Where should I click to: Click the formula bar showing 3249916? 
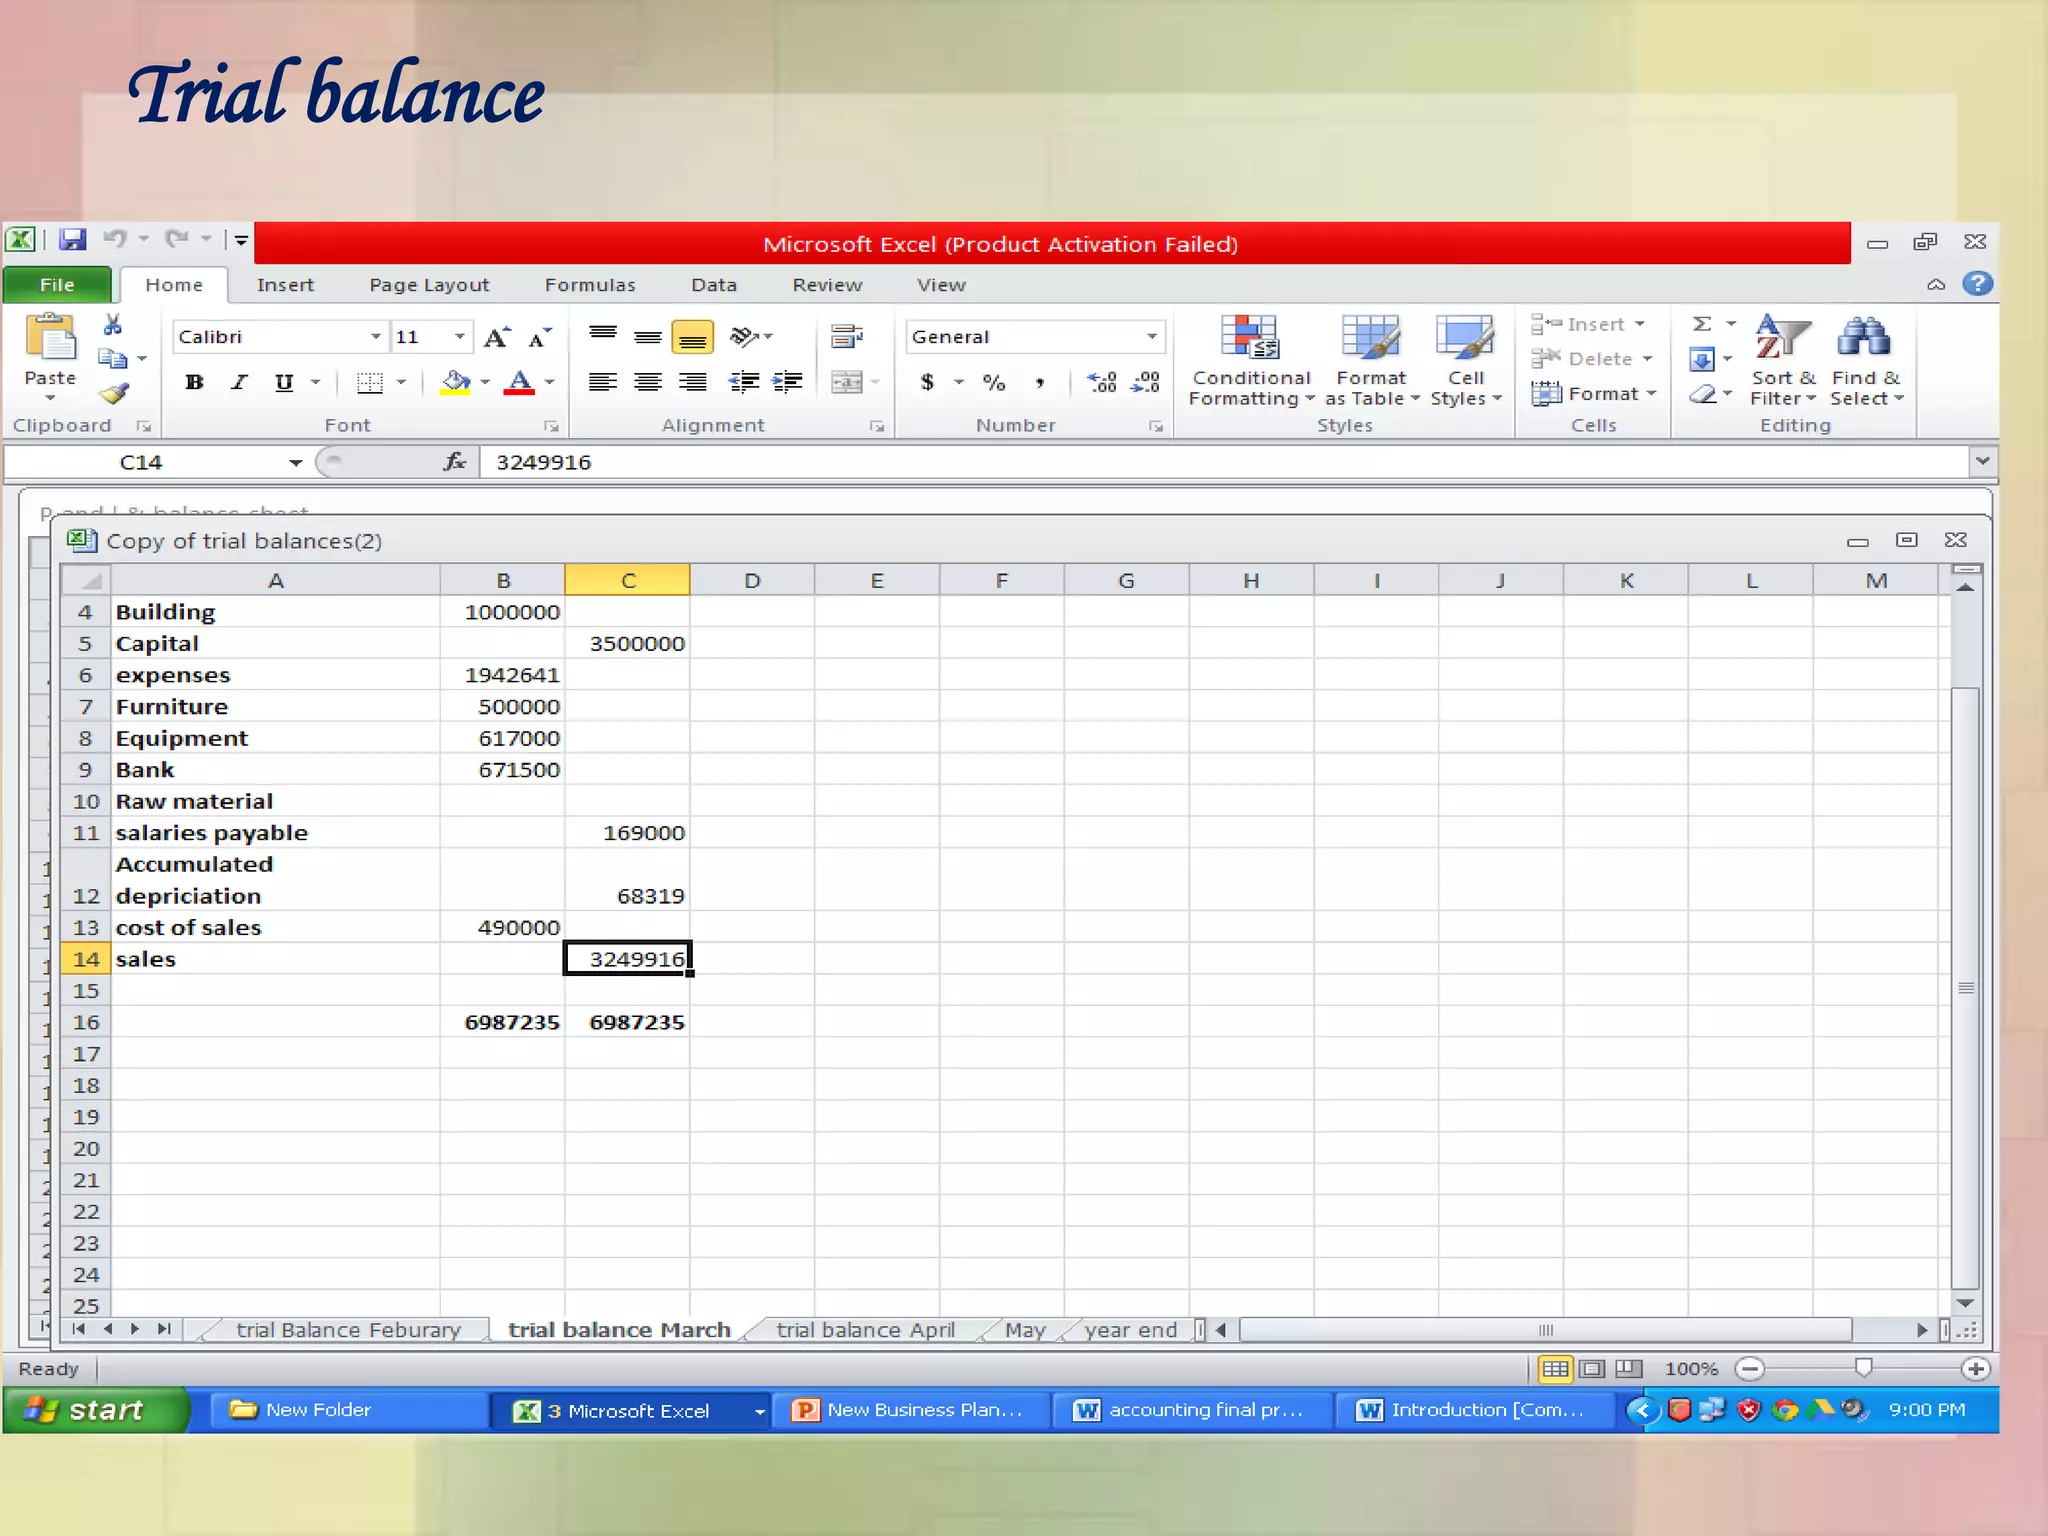pos(1224,462)
